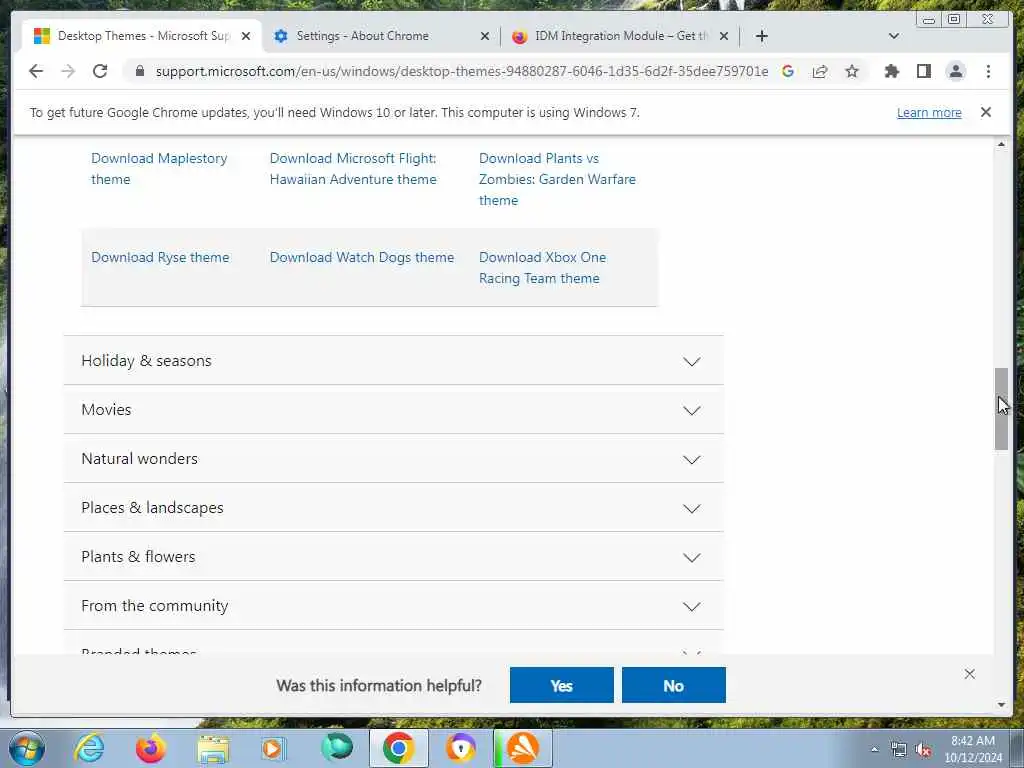Switch to the IDM Integration Module tab
1024x768 pixels.
tap(620, 36)
